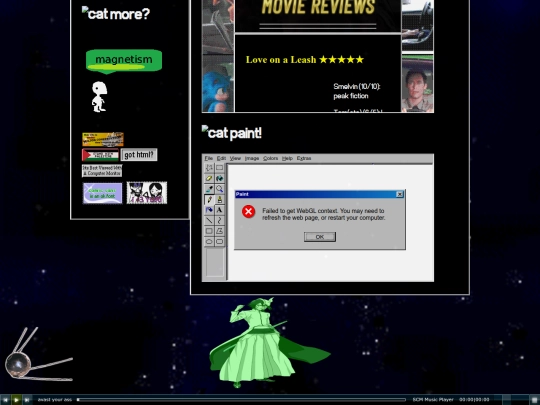Open the Image menu in Paint
Viewport: 540px width, 405px height.
(x=252, y=158)
